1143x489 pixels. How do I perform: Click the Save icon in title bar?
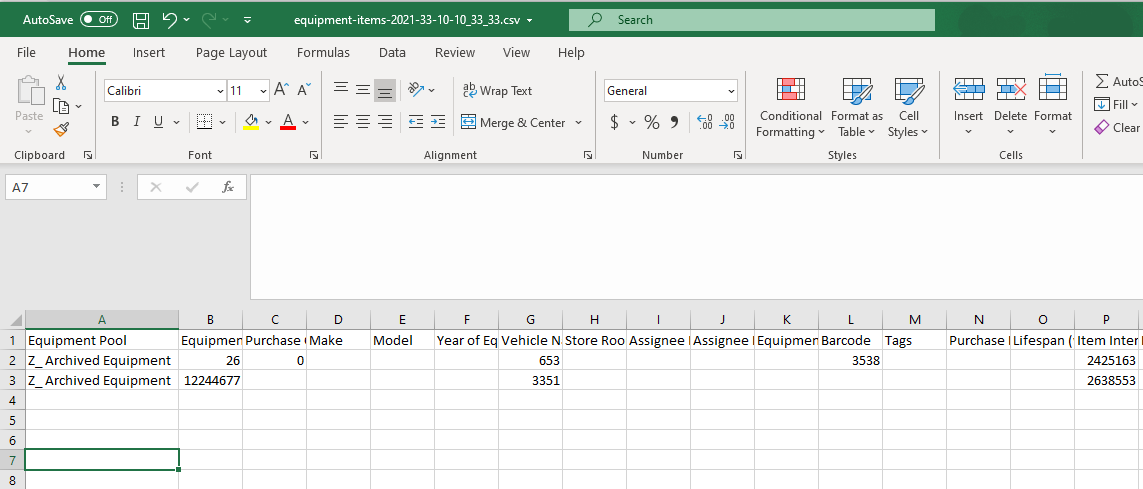tap(141, 20)
